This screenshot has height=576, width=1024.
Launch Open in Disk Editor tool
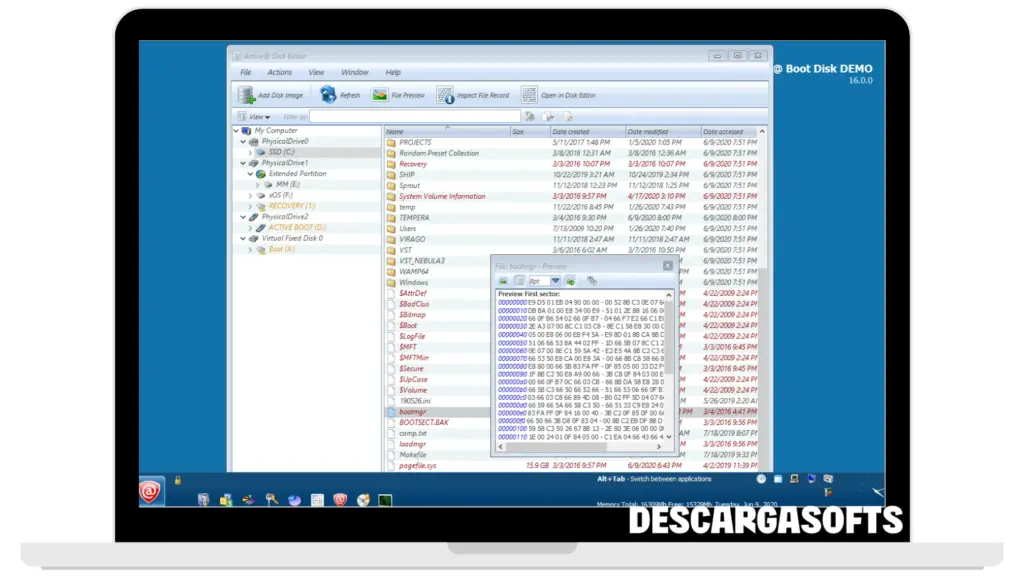coord(529,95)
